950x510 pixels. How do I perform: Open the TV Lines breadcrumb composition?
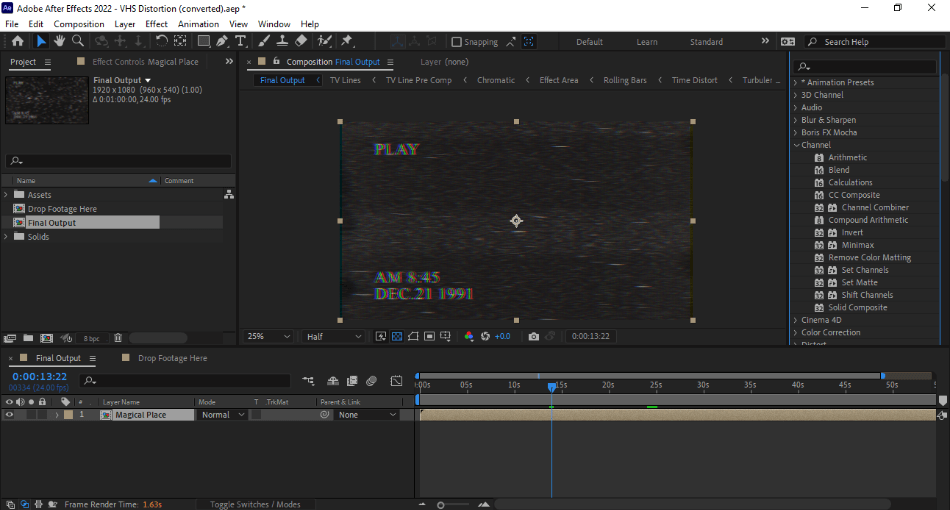click(345, 80)
